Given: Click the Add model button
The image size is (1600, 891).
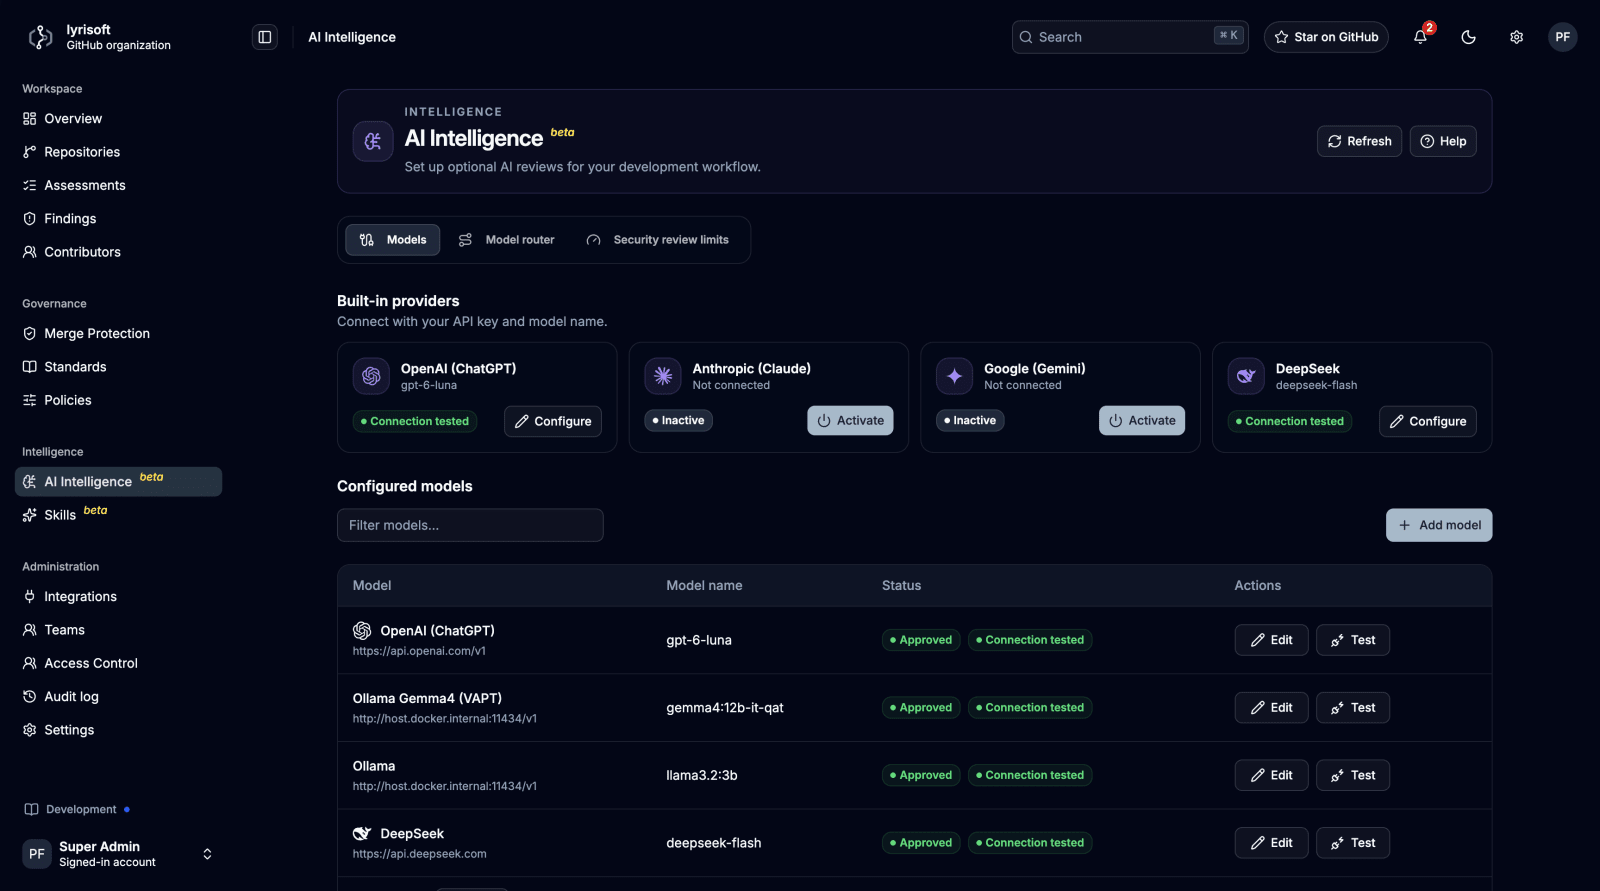Looking at the screenshot, I should point(1439,525).
